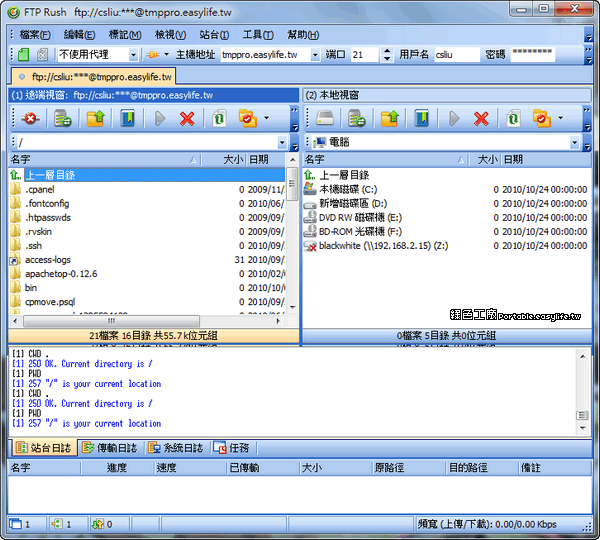Viewport: 600px width, 540px height.
Task: Sort remote list by 名字 column header
Action: 104,160
